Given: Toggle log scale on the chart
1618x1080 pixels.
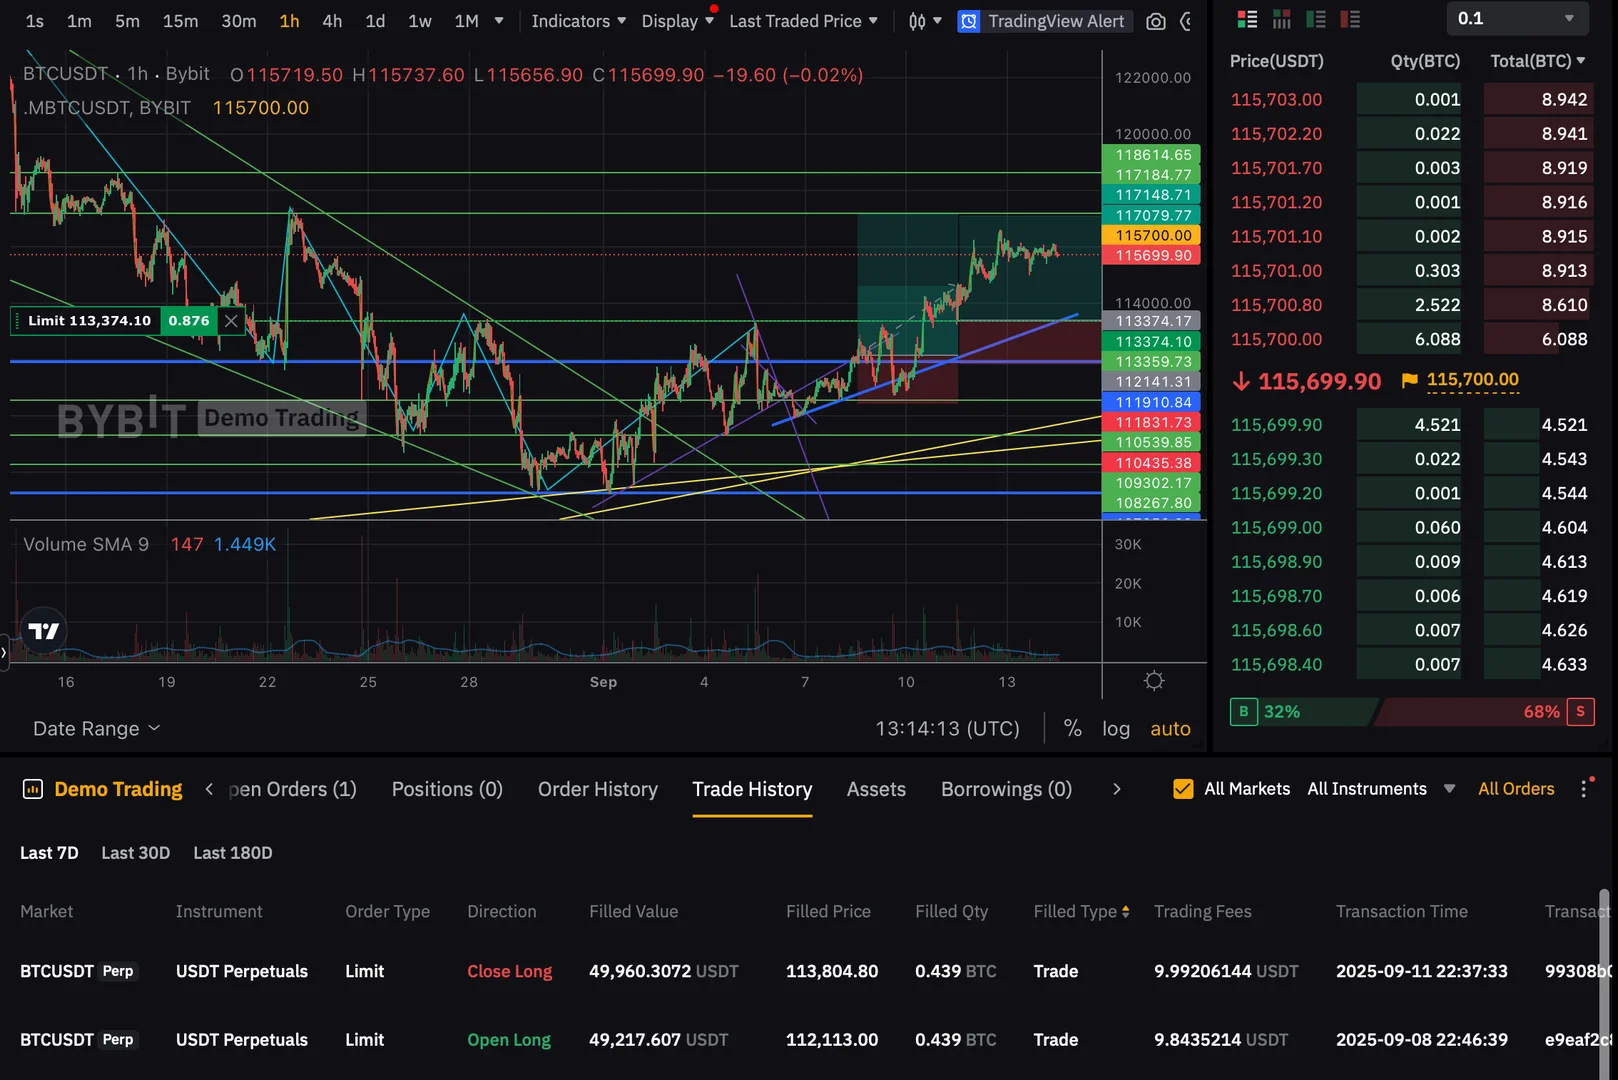Looking at the screenshot, I should point(1116,729).
